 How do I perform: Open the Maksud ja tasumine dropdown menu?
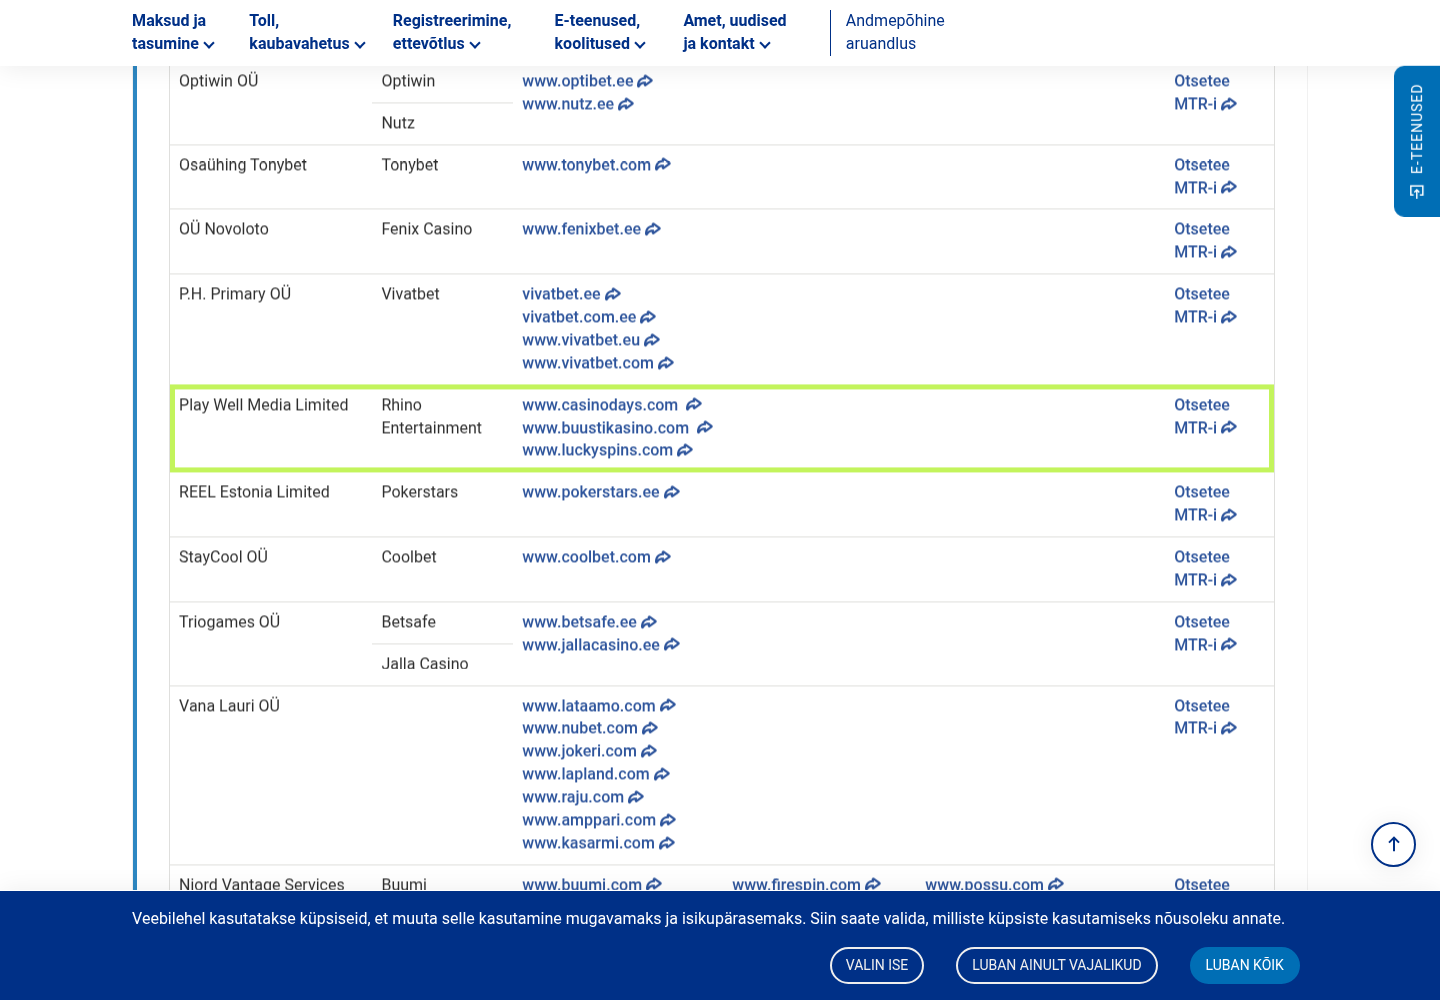tap(173, 32)
